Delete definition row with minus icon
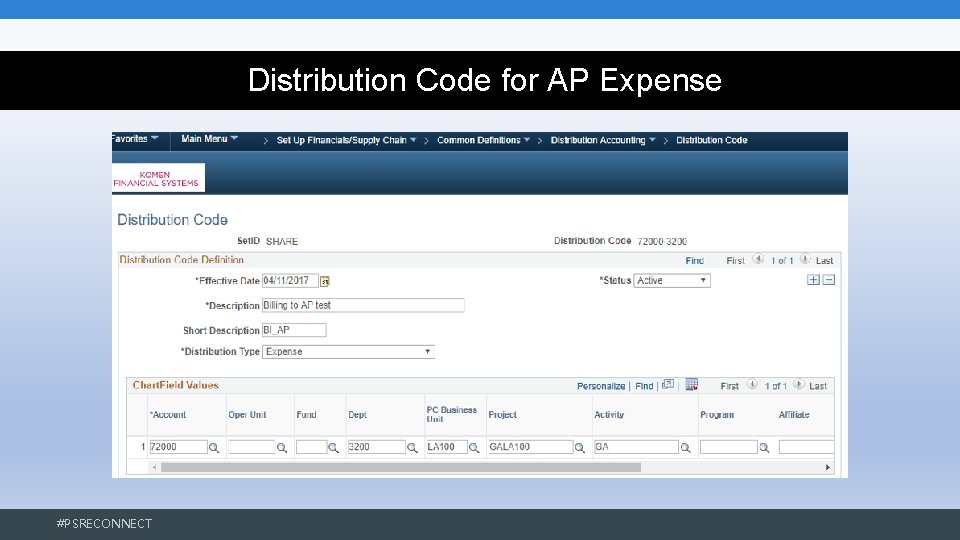Image resolution: width=960 pixels, height=540 pixels. pos(828,280)
